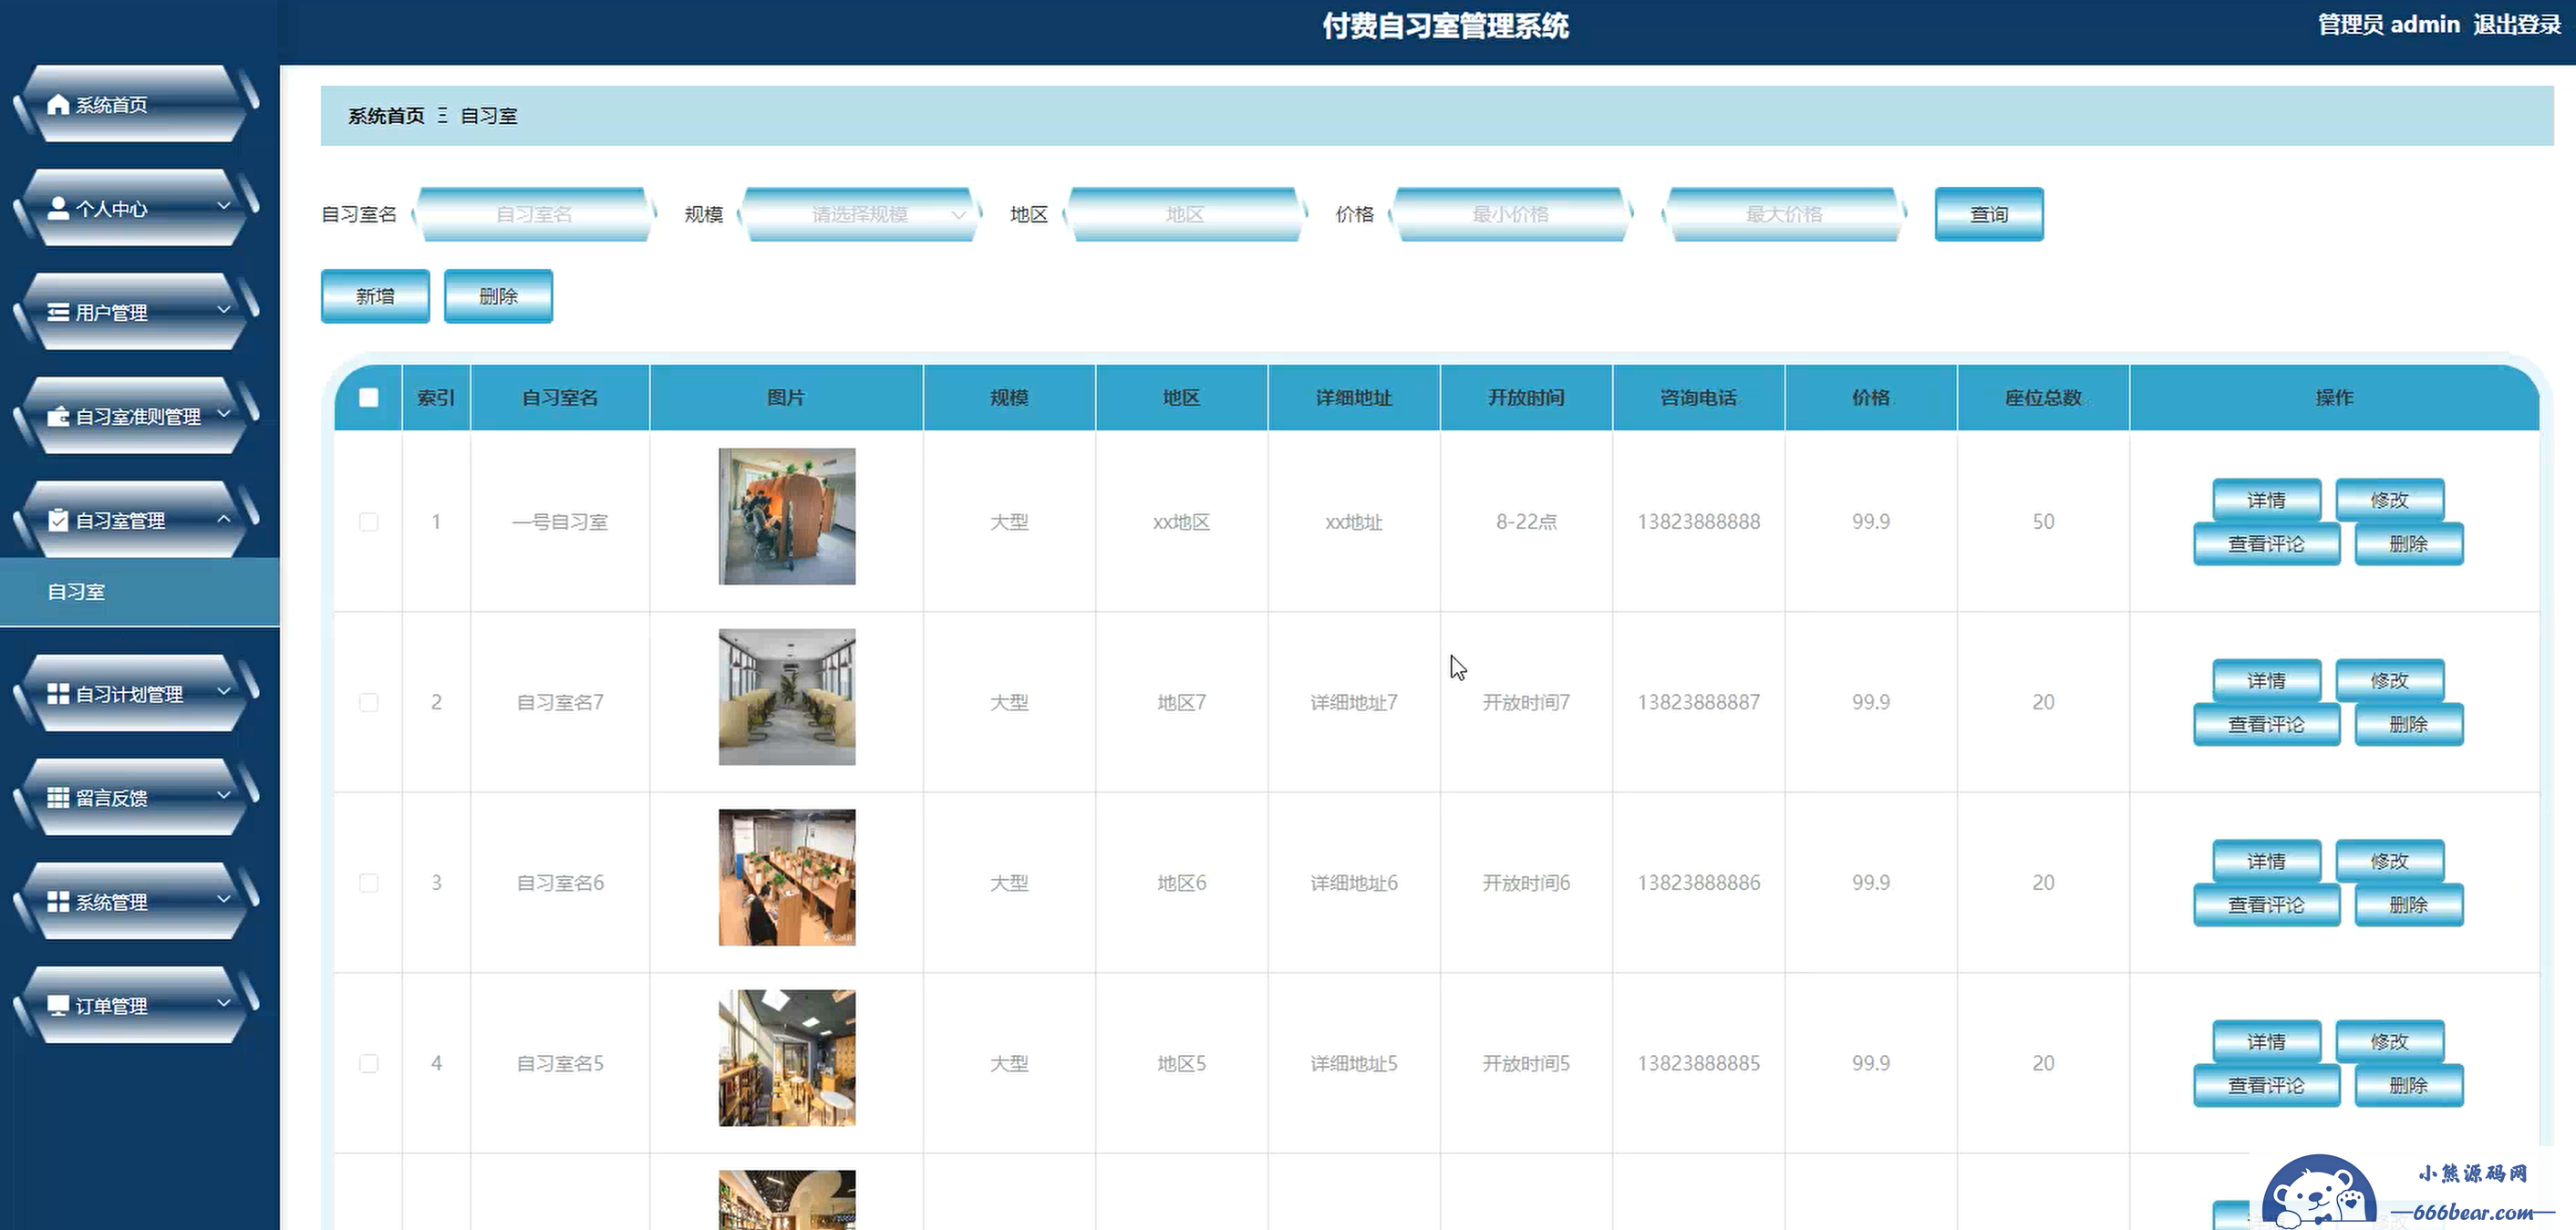Select the 自习室 submenu item
Image resolution: width=2576 pixels, height=1230 pixels.
pos(140,591)
